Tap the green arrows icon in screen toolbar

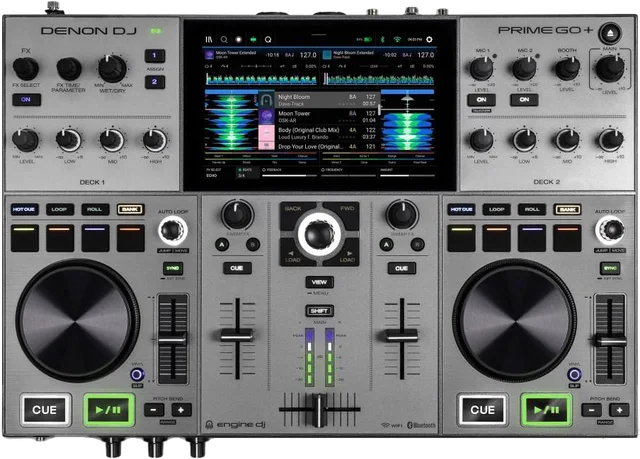coord(253,40)
